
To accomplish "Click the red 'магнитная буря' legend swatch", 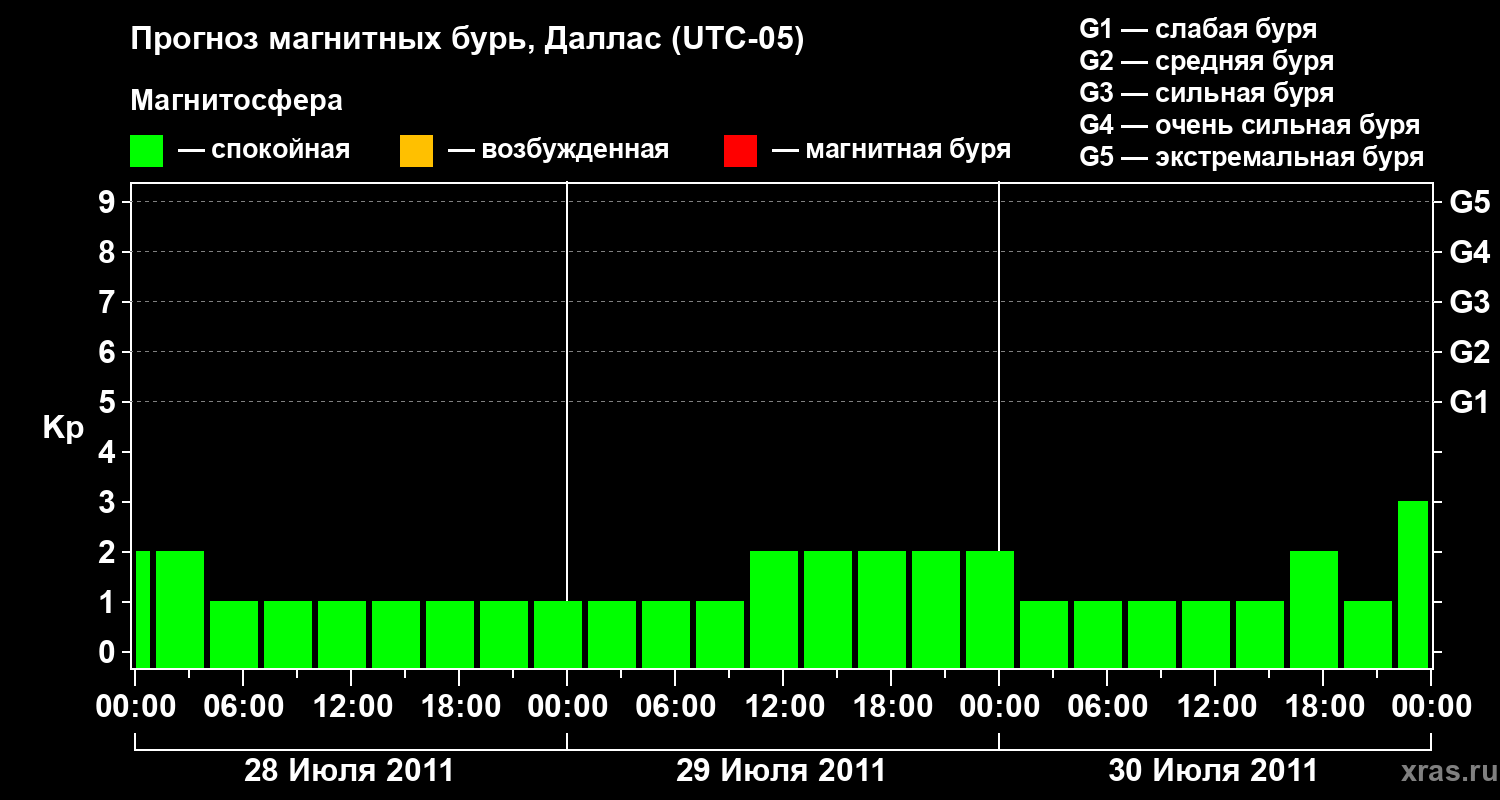I will pyautogui.click(x=740, y=150).
